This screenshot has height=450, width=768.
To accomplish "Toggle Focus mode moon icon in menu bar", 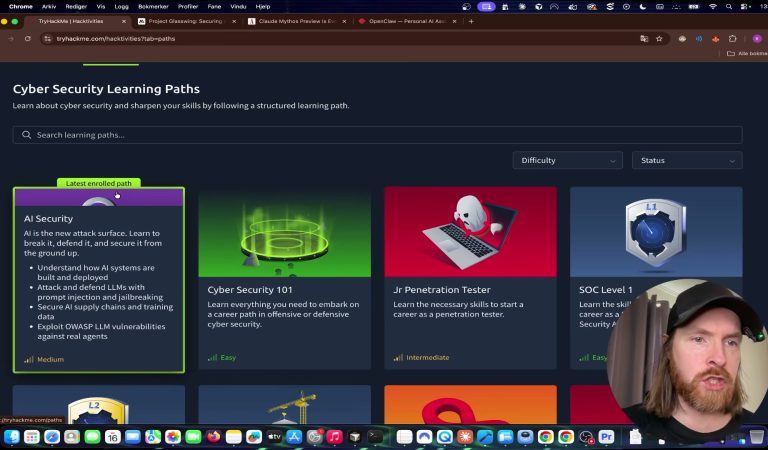I will (643, 6).
